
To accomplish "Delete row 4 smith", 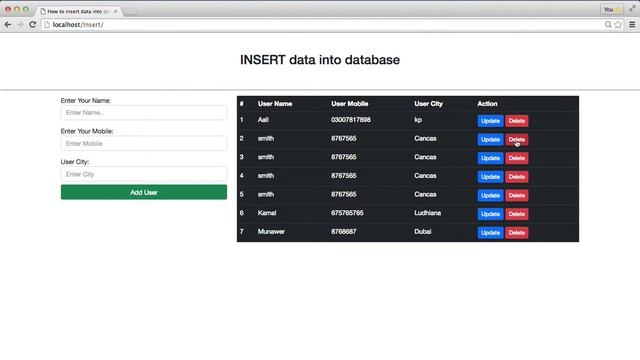I will coord(517,177).
